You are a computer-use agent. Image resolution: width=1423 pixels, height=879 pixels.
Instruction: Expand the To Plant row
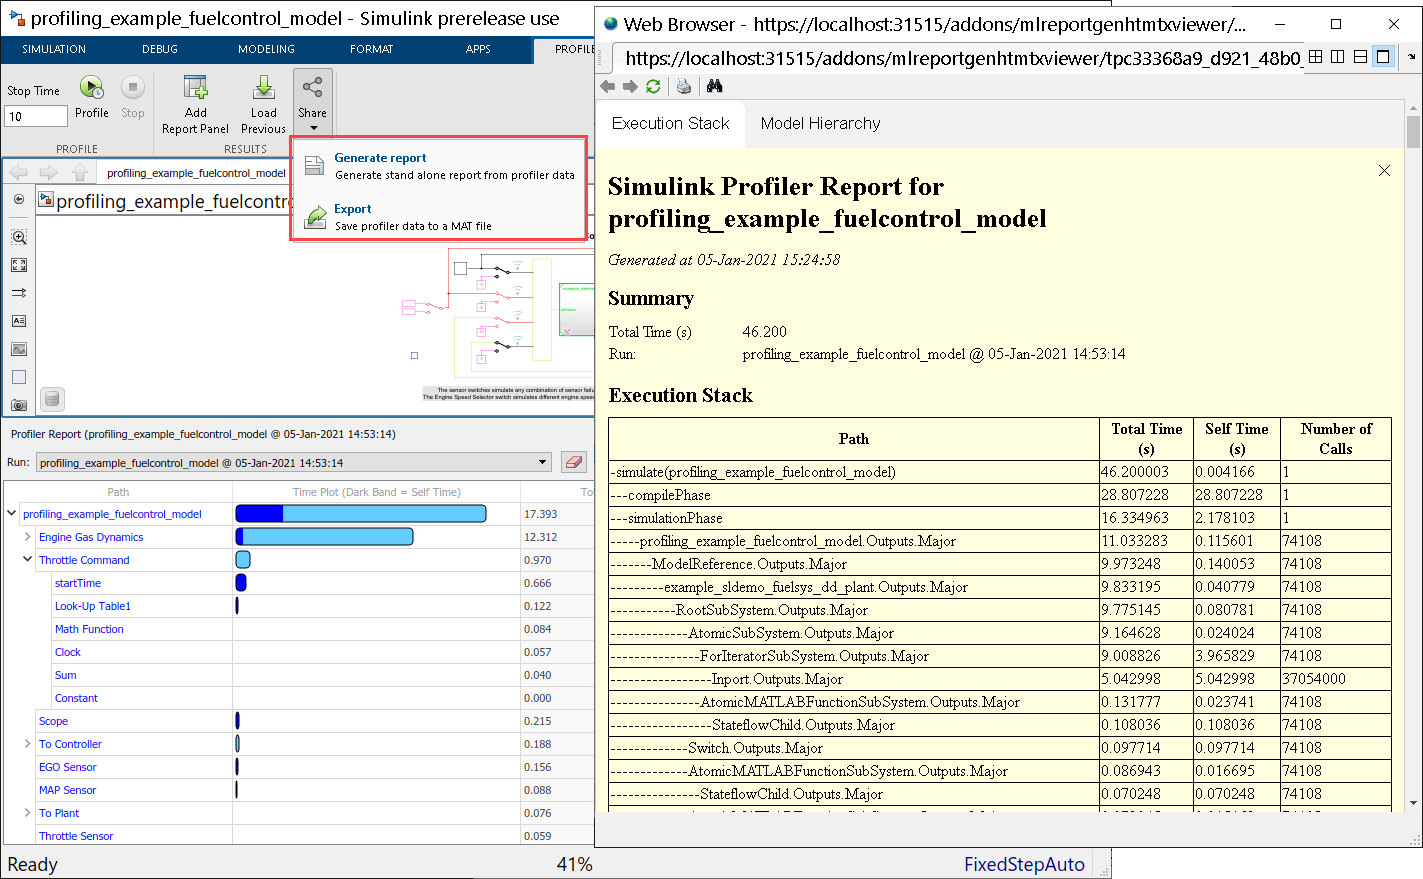tap(27, 813)
